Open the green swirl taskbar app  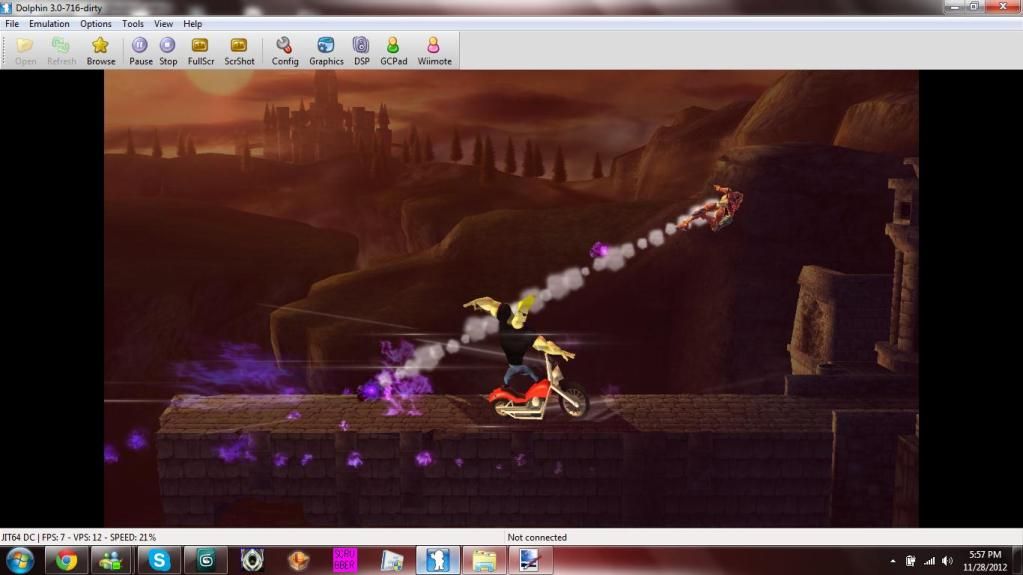coord(206,561)
